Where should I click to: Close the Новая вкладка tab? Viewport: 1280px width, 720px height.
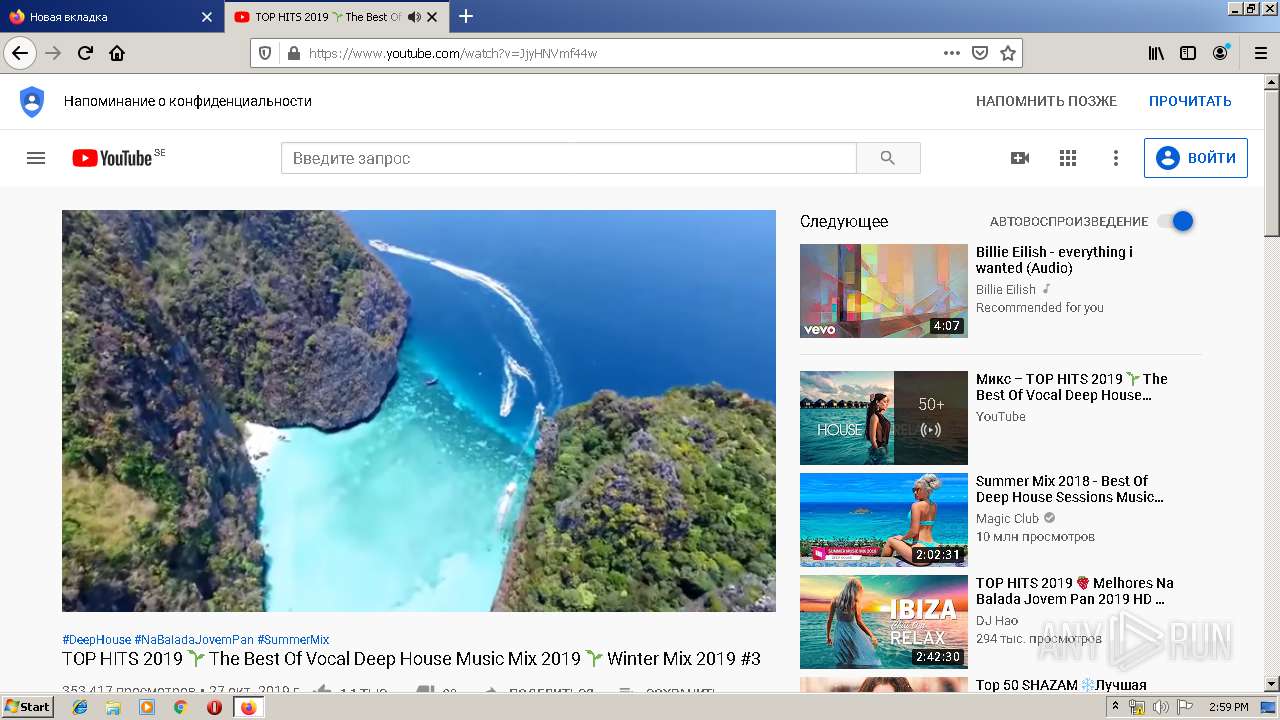pyautogui.click(x=207, y=17)
